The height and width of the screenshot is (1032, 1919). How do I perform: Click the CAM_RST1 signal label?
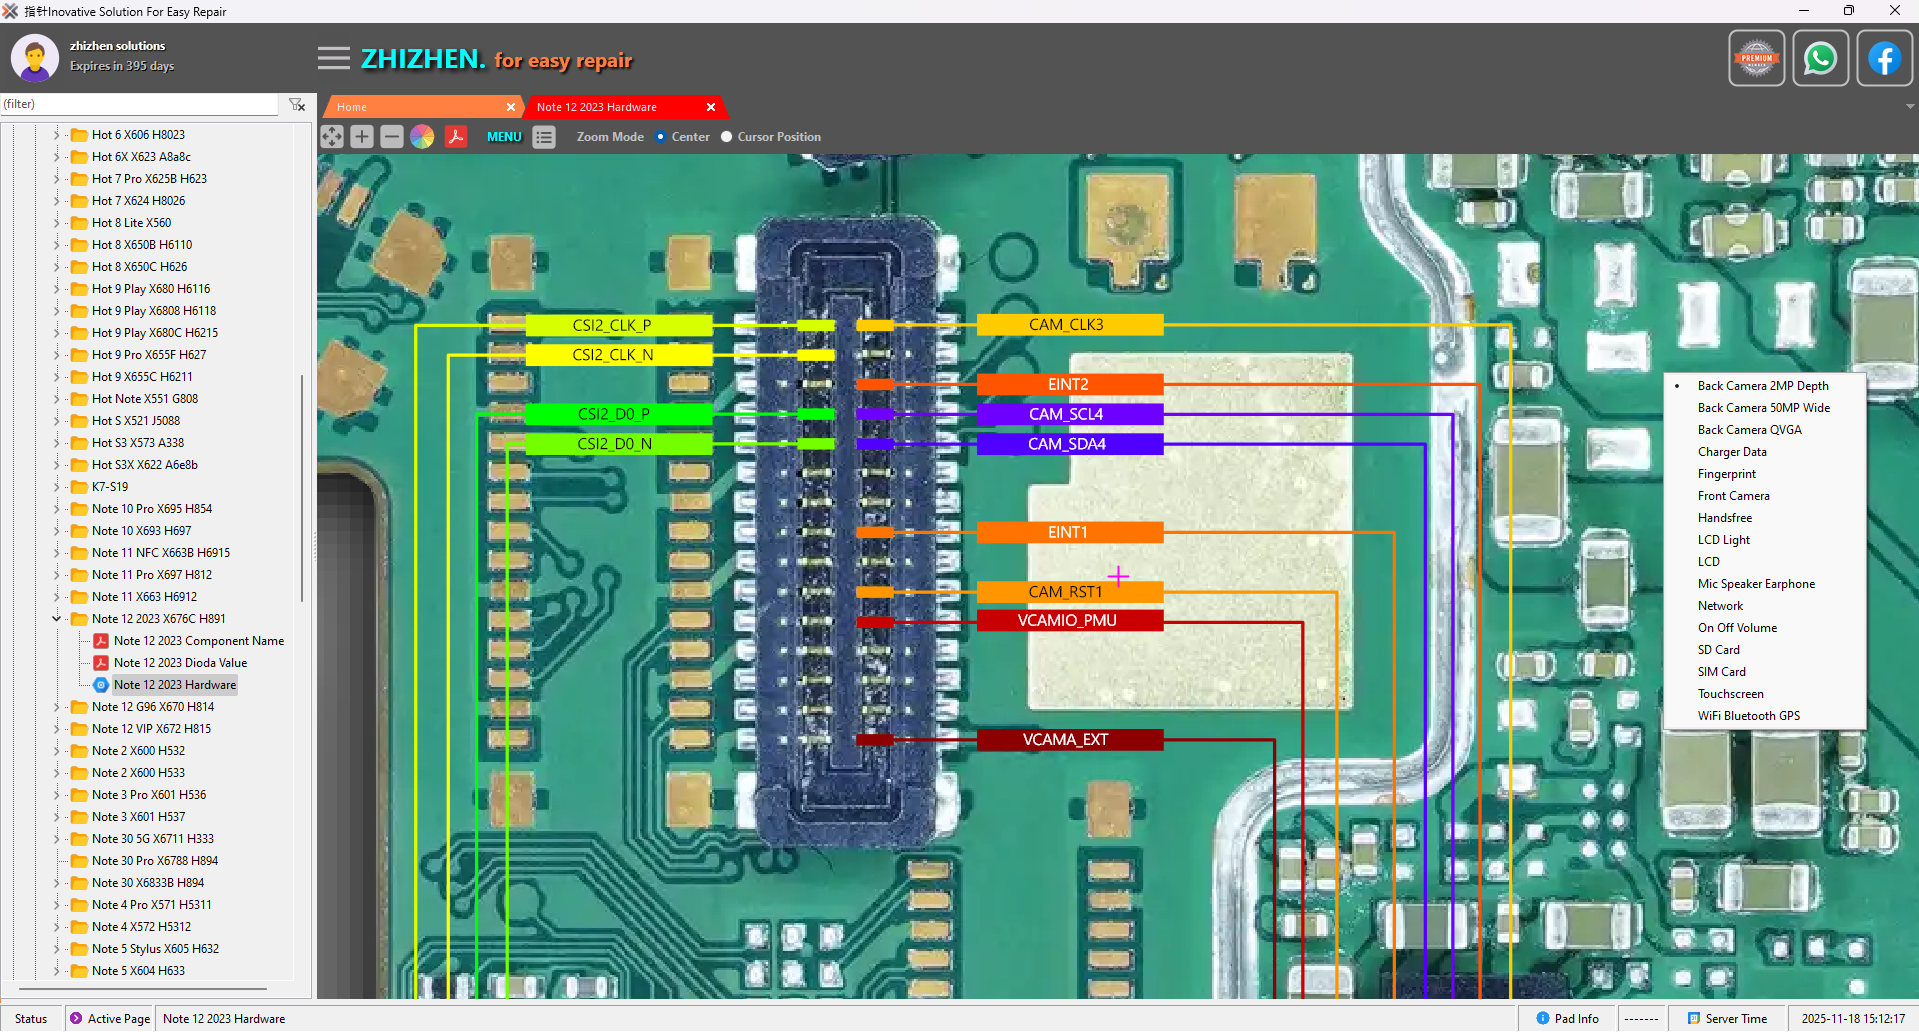click(x=1070, y=592)
